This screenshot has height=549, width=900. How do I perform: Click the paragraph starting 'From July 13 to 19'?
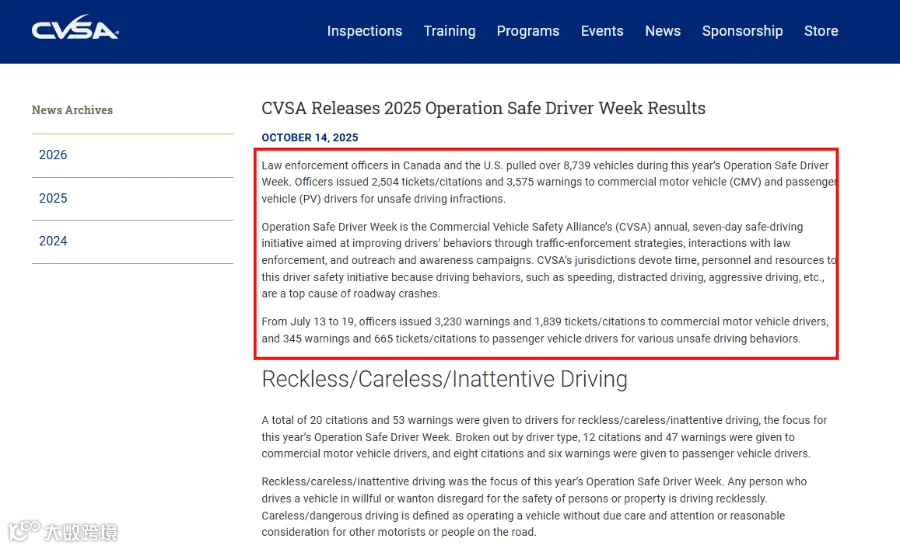coord(545,330)
